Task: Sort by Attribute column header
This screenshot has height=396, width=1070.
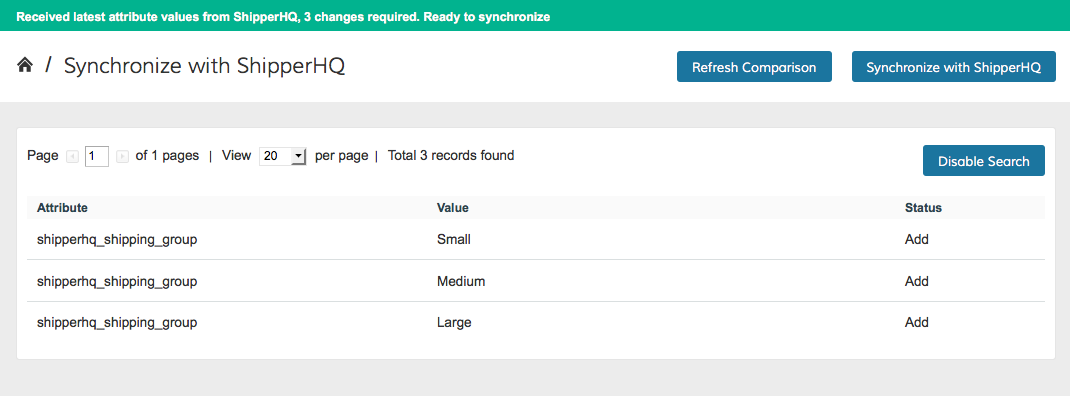Action: 62,208
